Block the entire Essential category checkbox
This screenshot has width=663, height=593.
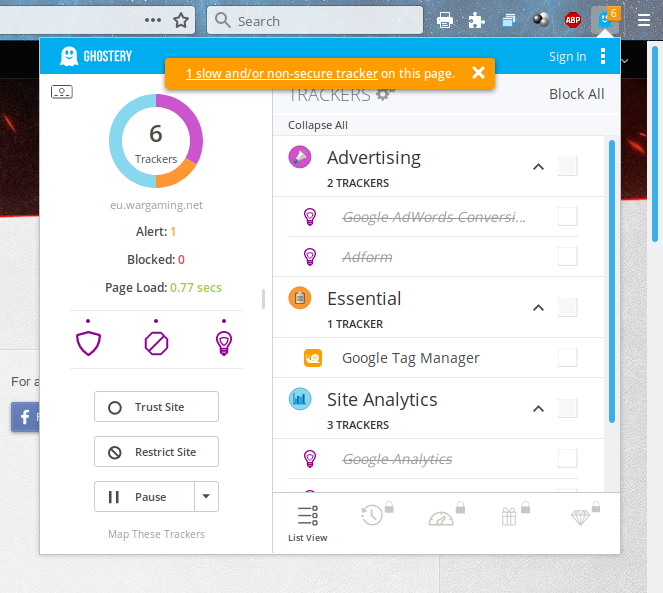tap(567, 307)
